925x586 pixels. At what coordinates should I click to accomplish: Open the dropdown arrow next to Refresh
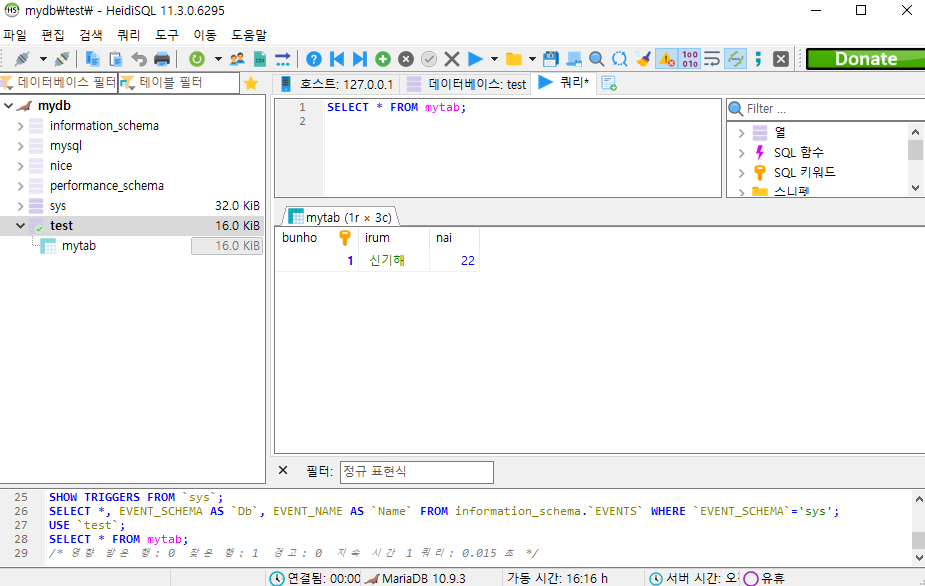click(218, 59)
